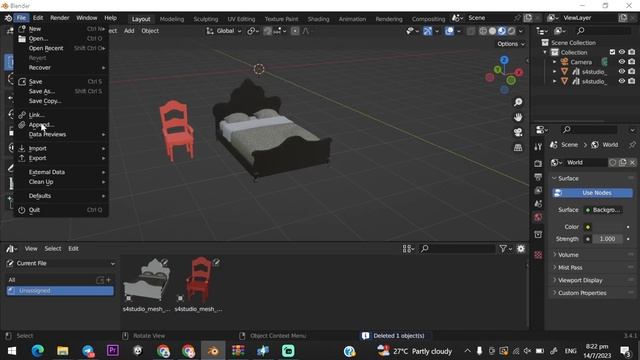Open the asset filter dropdown
Viewport: 640px width, 360px height.
[505, 249]
